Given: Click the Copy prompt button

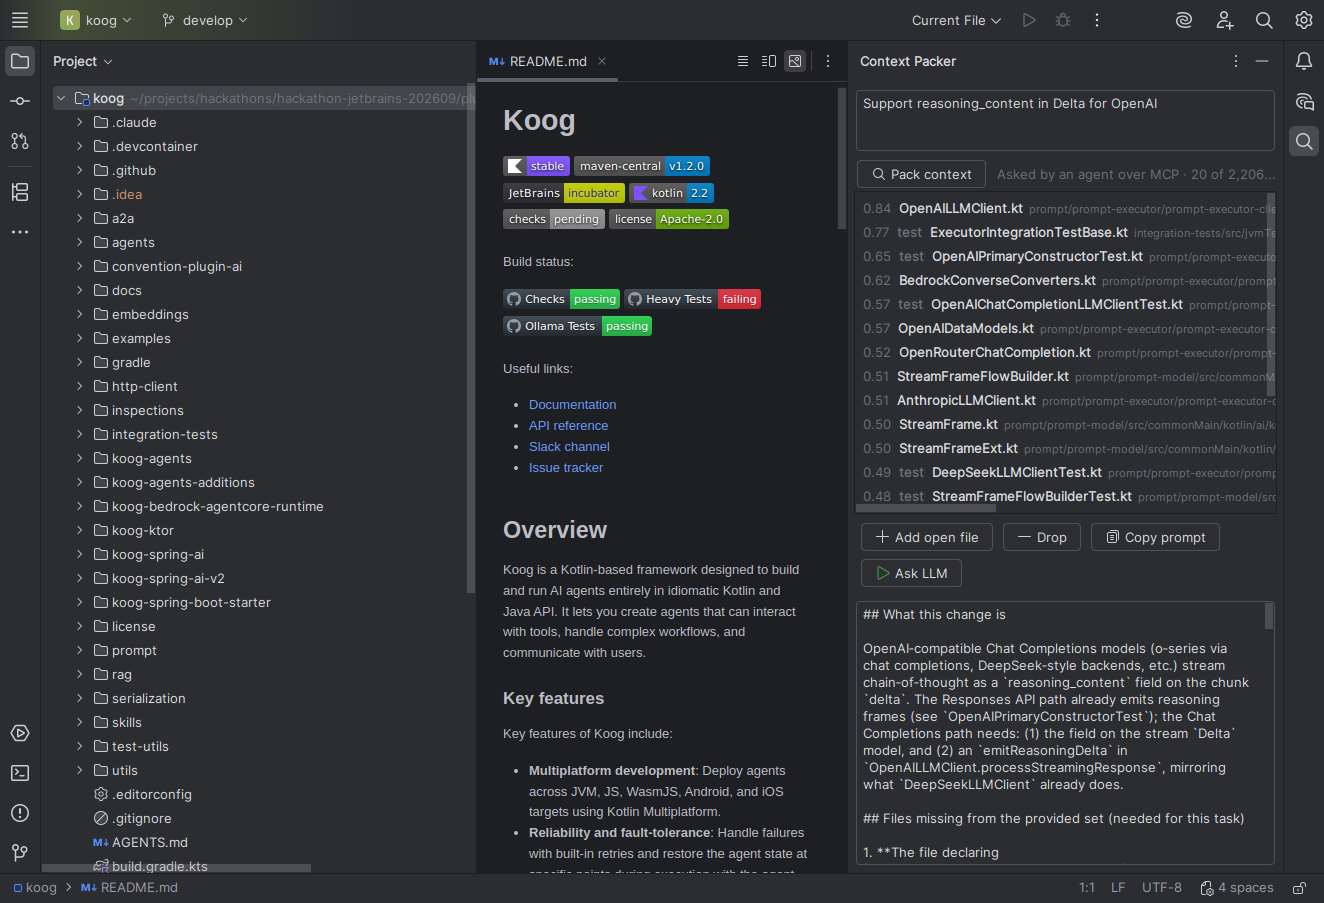Looking at the screenshot, I should (x=1155, y=537).
